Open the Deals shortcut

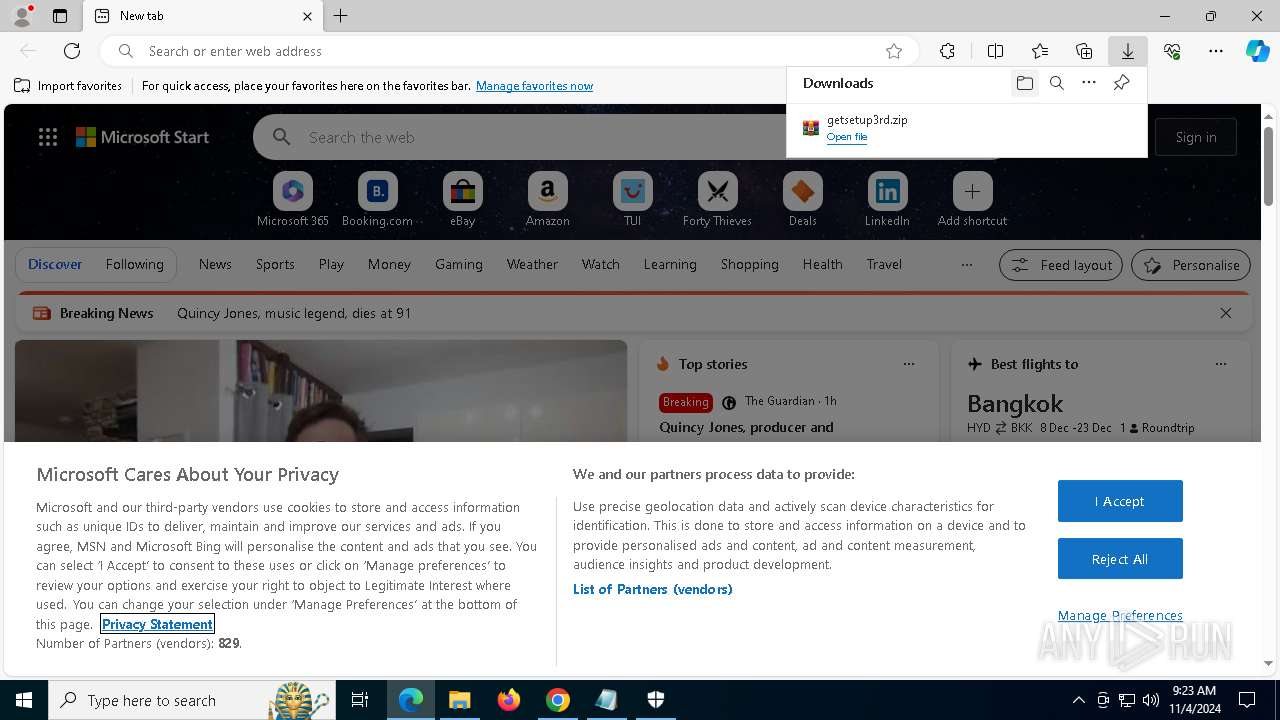802,200
